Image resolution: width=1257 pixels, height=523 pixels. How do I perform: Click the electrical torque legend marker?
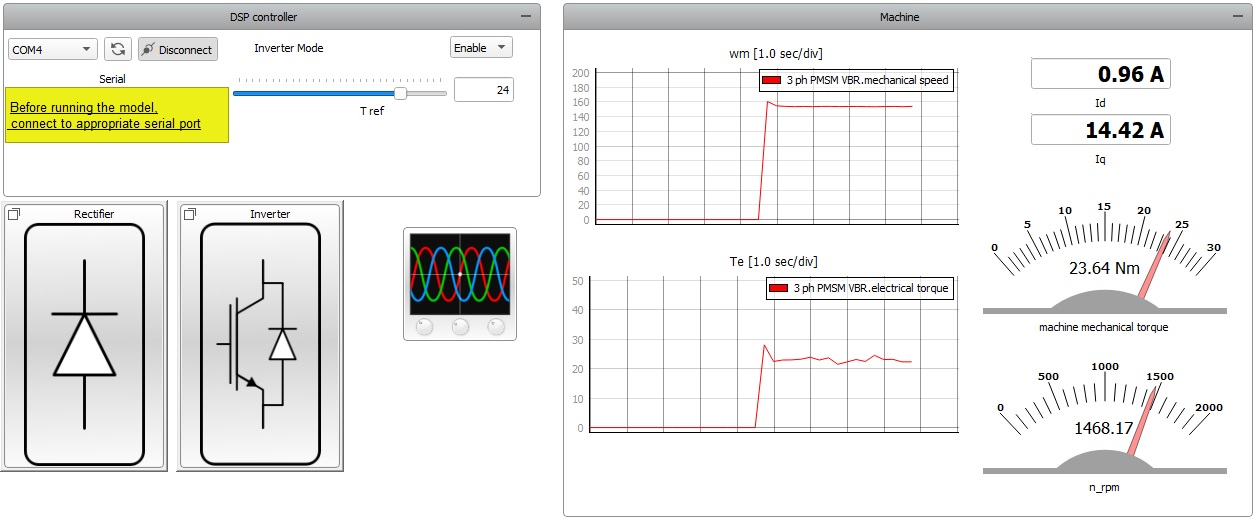pos(779,289)
